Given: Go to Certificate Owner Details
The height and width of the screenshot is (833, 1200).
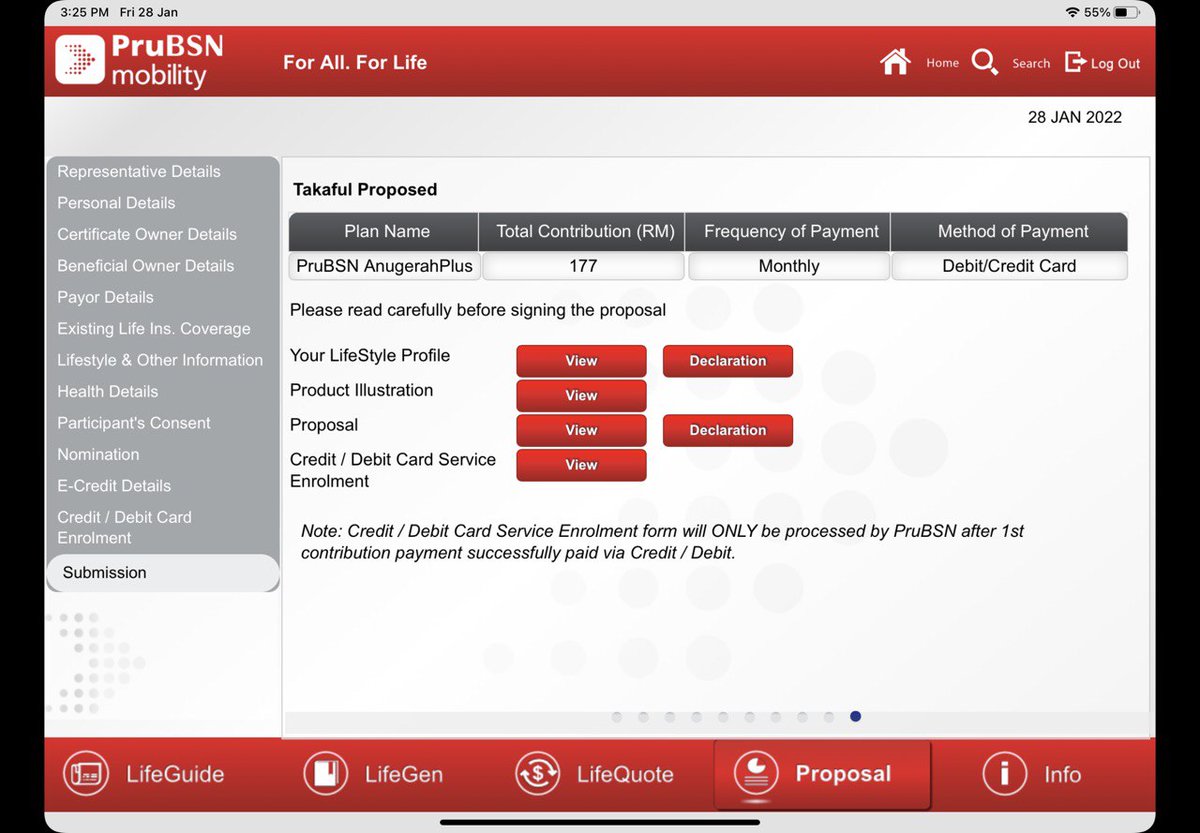Looking at the screenshot, I should [x=147, y=234].
